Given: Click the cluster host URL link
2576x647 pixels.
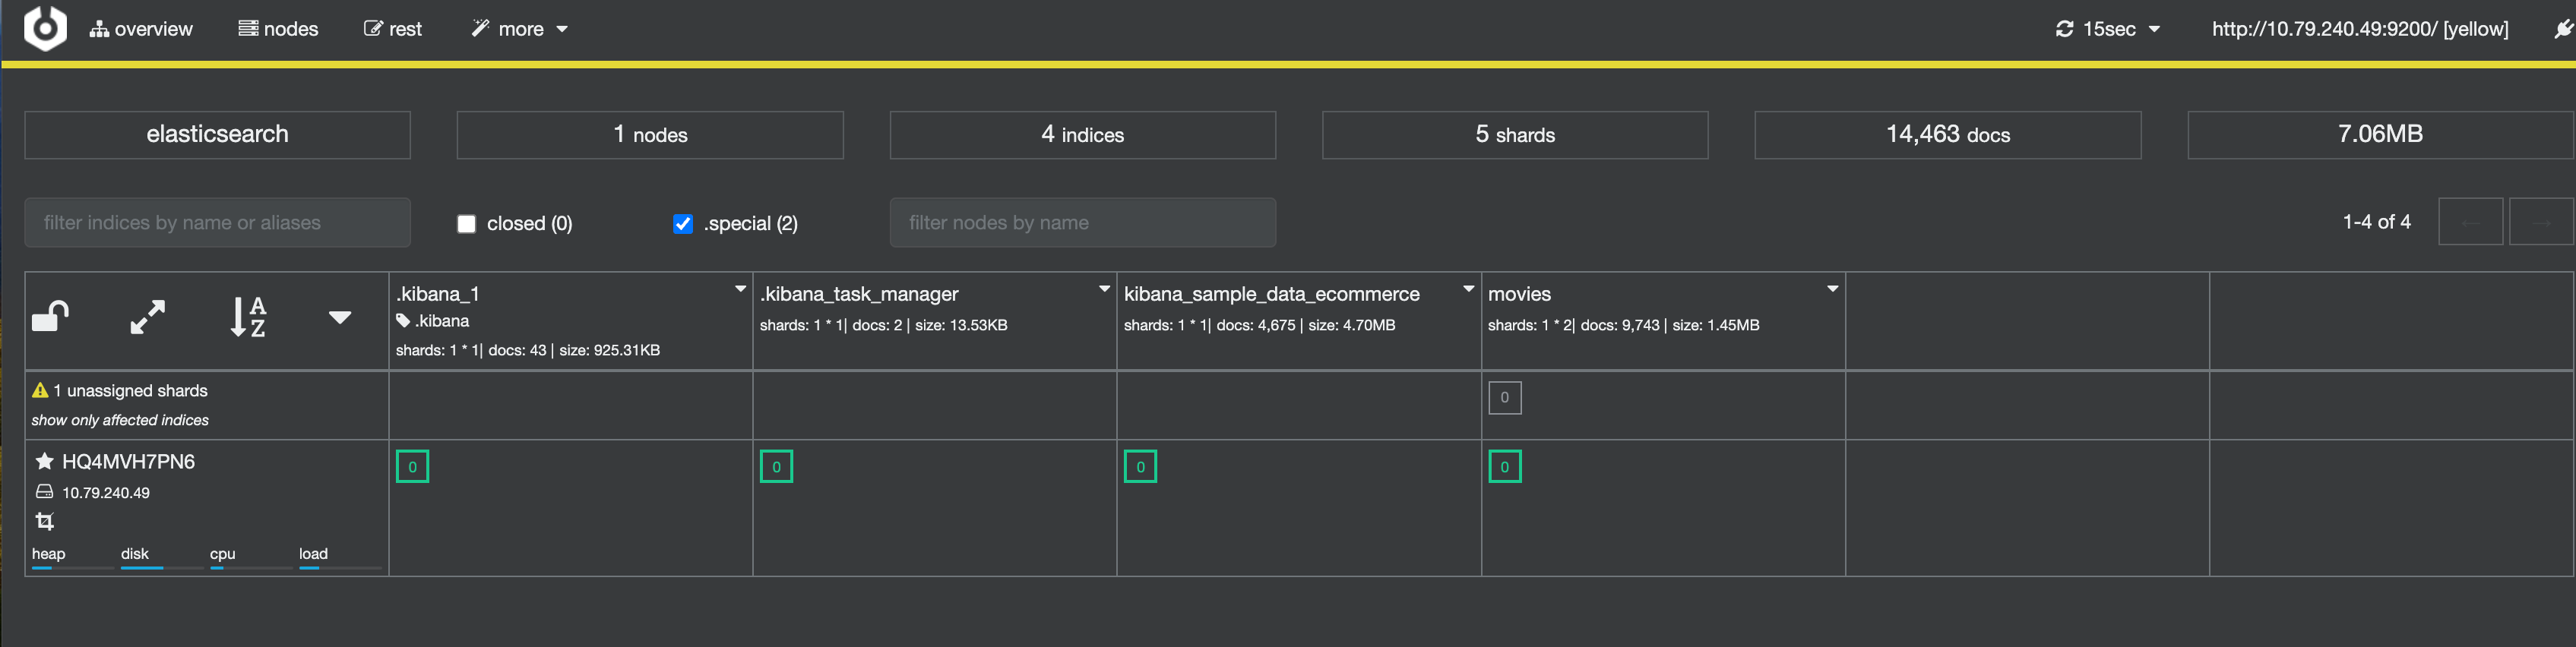Looking at the screenshot, I should (x=2359, y=29).
